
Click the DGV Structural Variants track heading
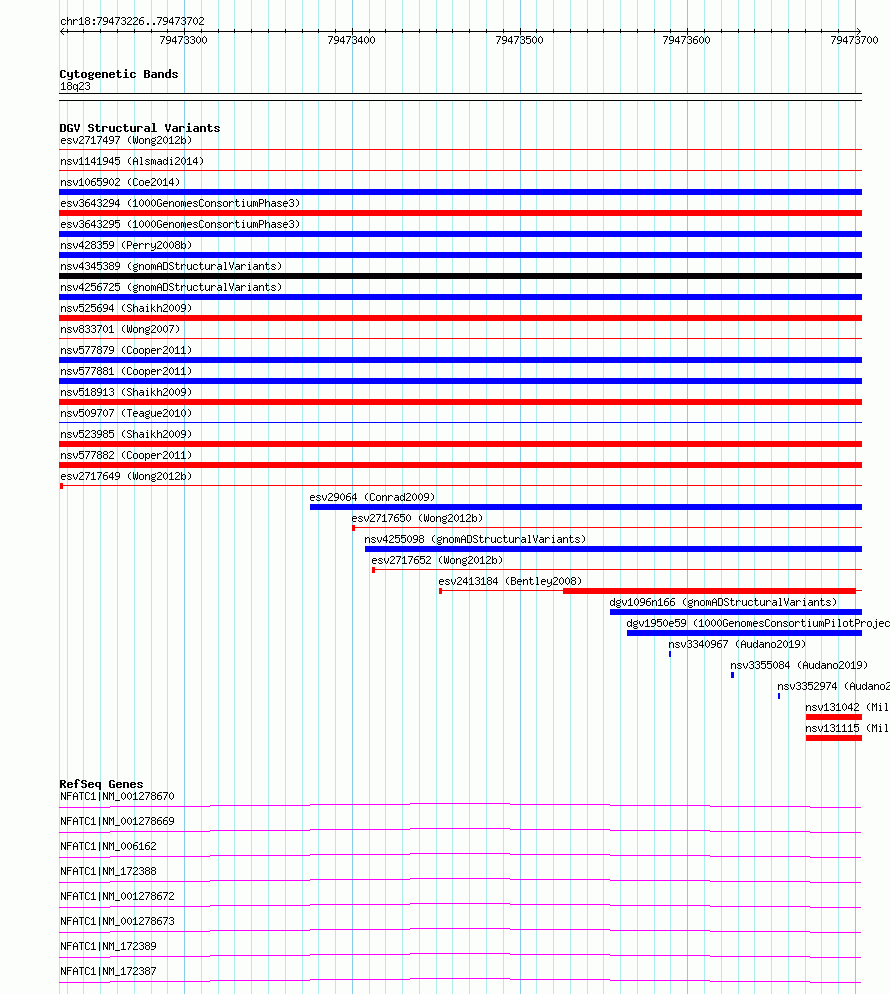[140, 128]
